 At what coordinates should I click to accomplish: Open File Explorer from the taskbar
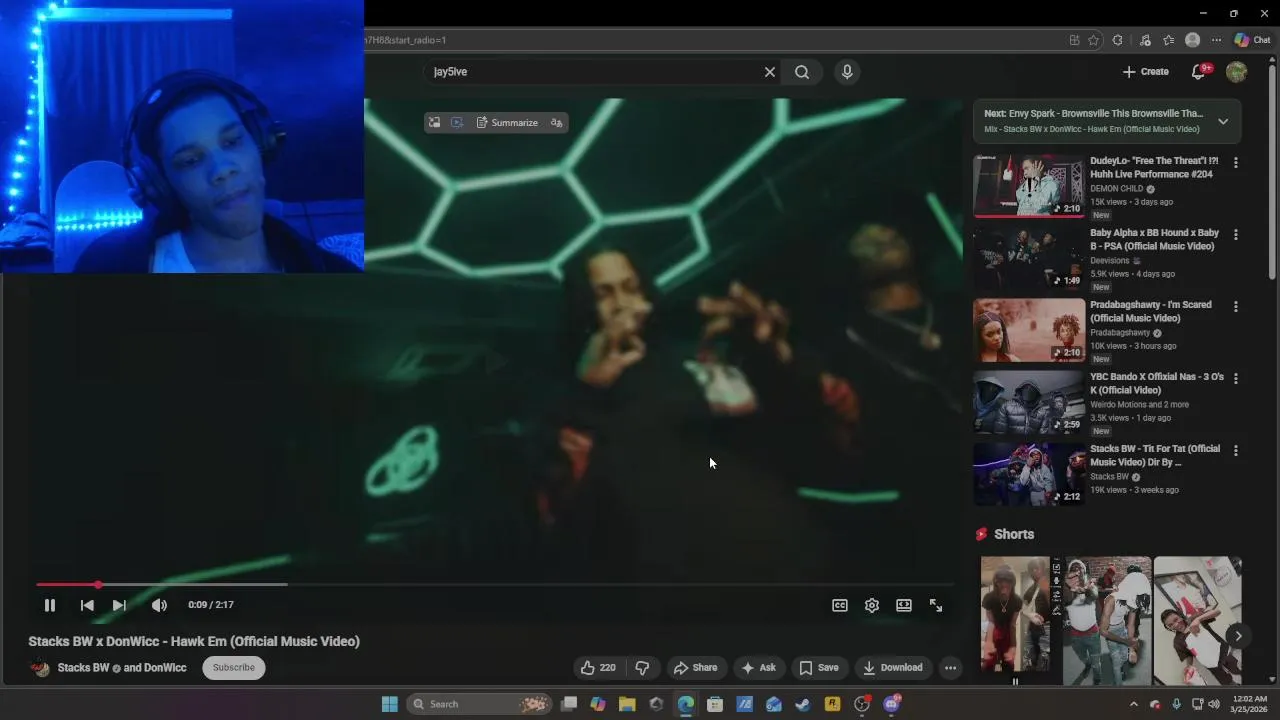tap(627, 704)
